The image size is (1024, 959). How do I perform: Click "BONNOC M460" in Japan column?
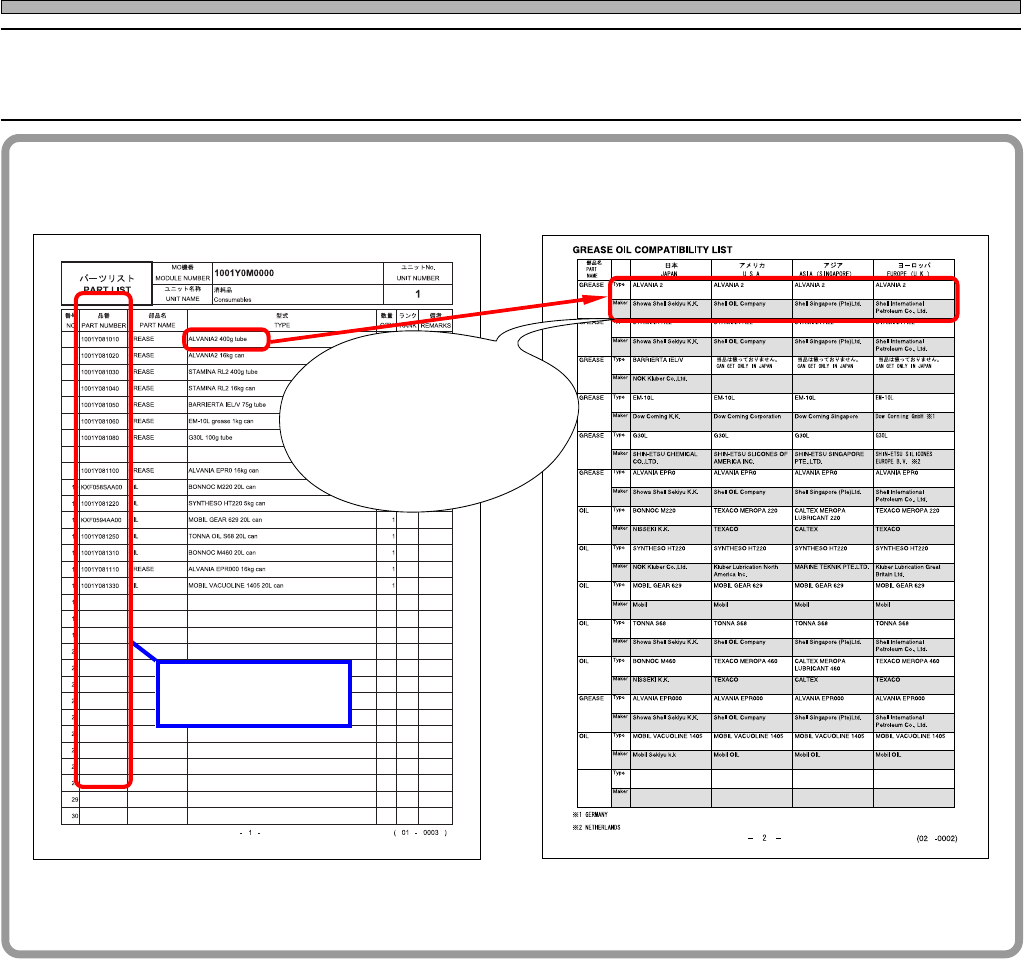[654, 662]
